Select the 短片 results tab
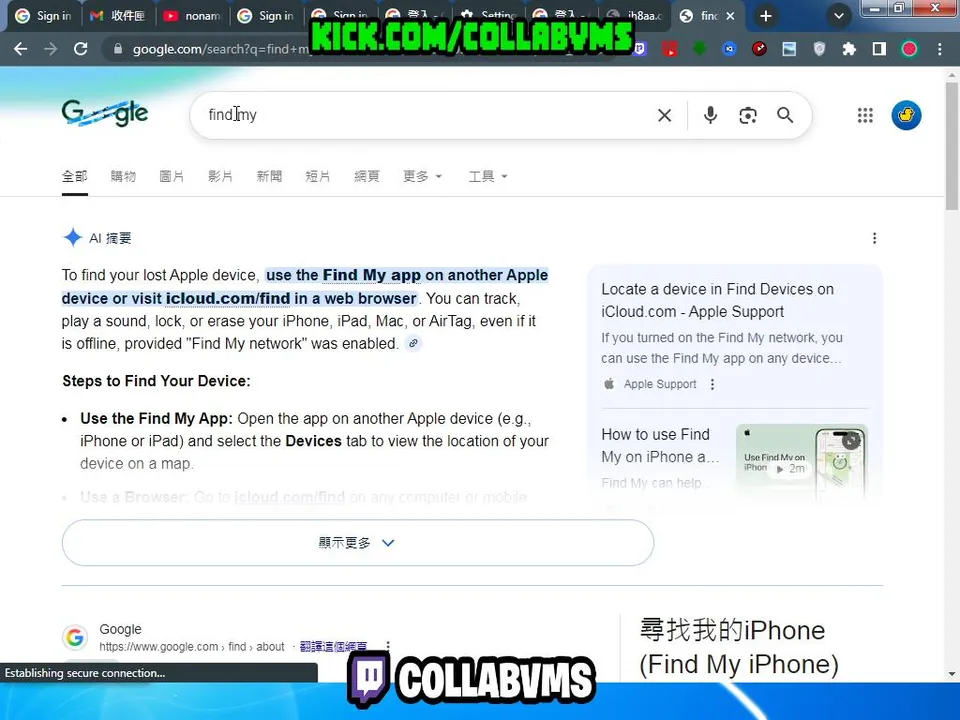This screenshot has height=720, width=960. pos(318,176)
